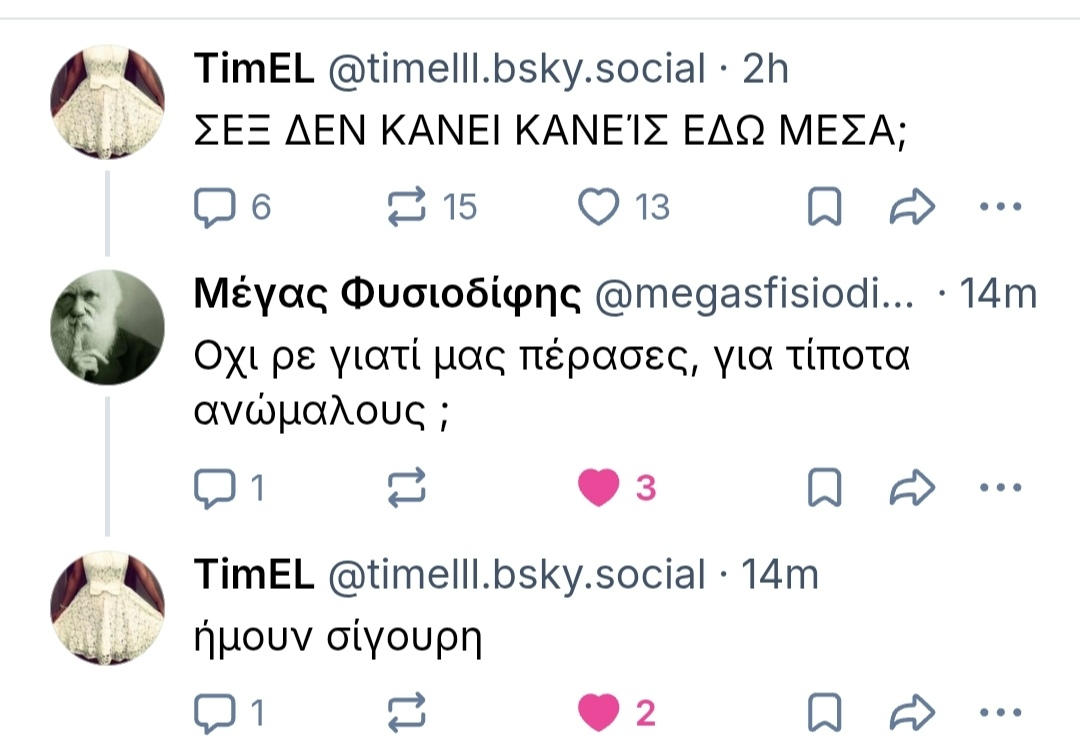Open Μέγας Φυσιοδίφης's profile avatar
The width and height of the screenshot is (1080, 749).
coord(107,327)
